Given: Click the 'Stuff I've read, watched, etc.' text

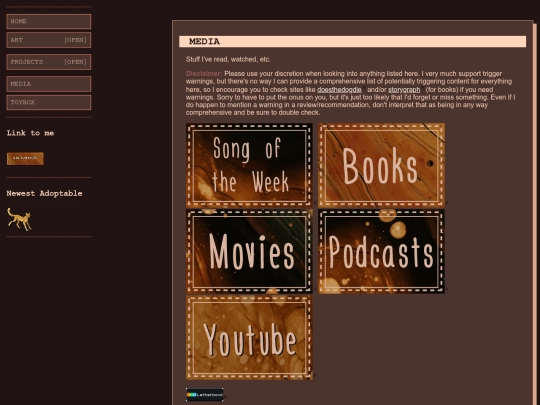Looking at the screenshot, I should 228,59.
